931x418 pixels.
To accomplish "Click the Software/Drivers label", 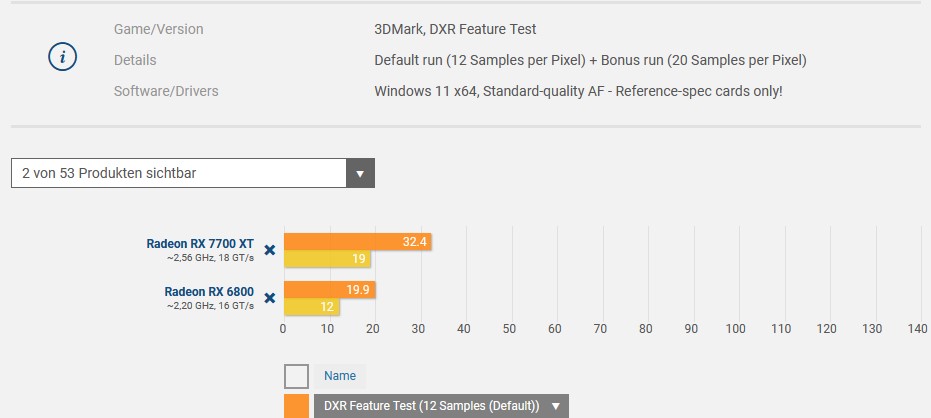I will [166, 91].
